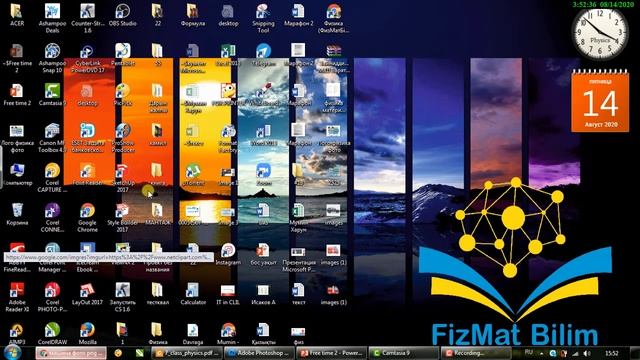The image size is (640, 360).
Task: Switch to the Chrome window in taskbar
Action: point(71,353)
